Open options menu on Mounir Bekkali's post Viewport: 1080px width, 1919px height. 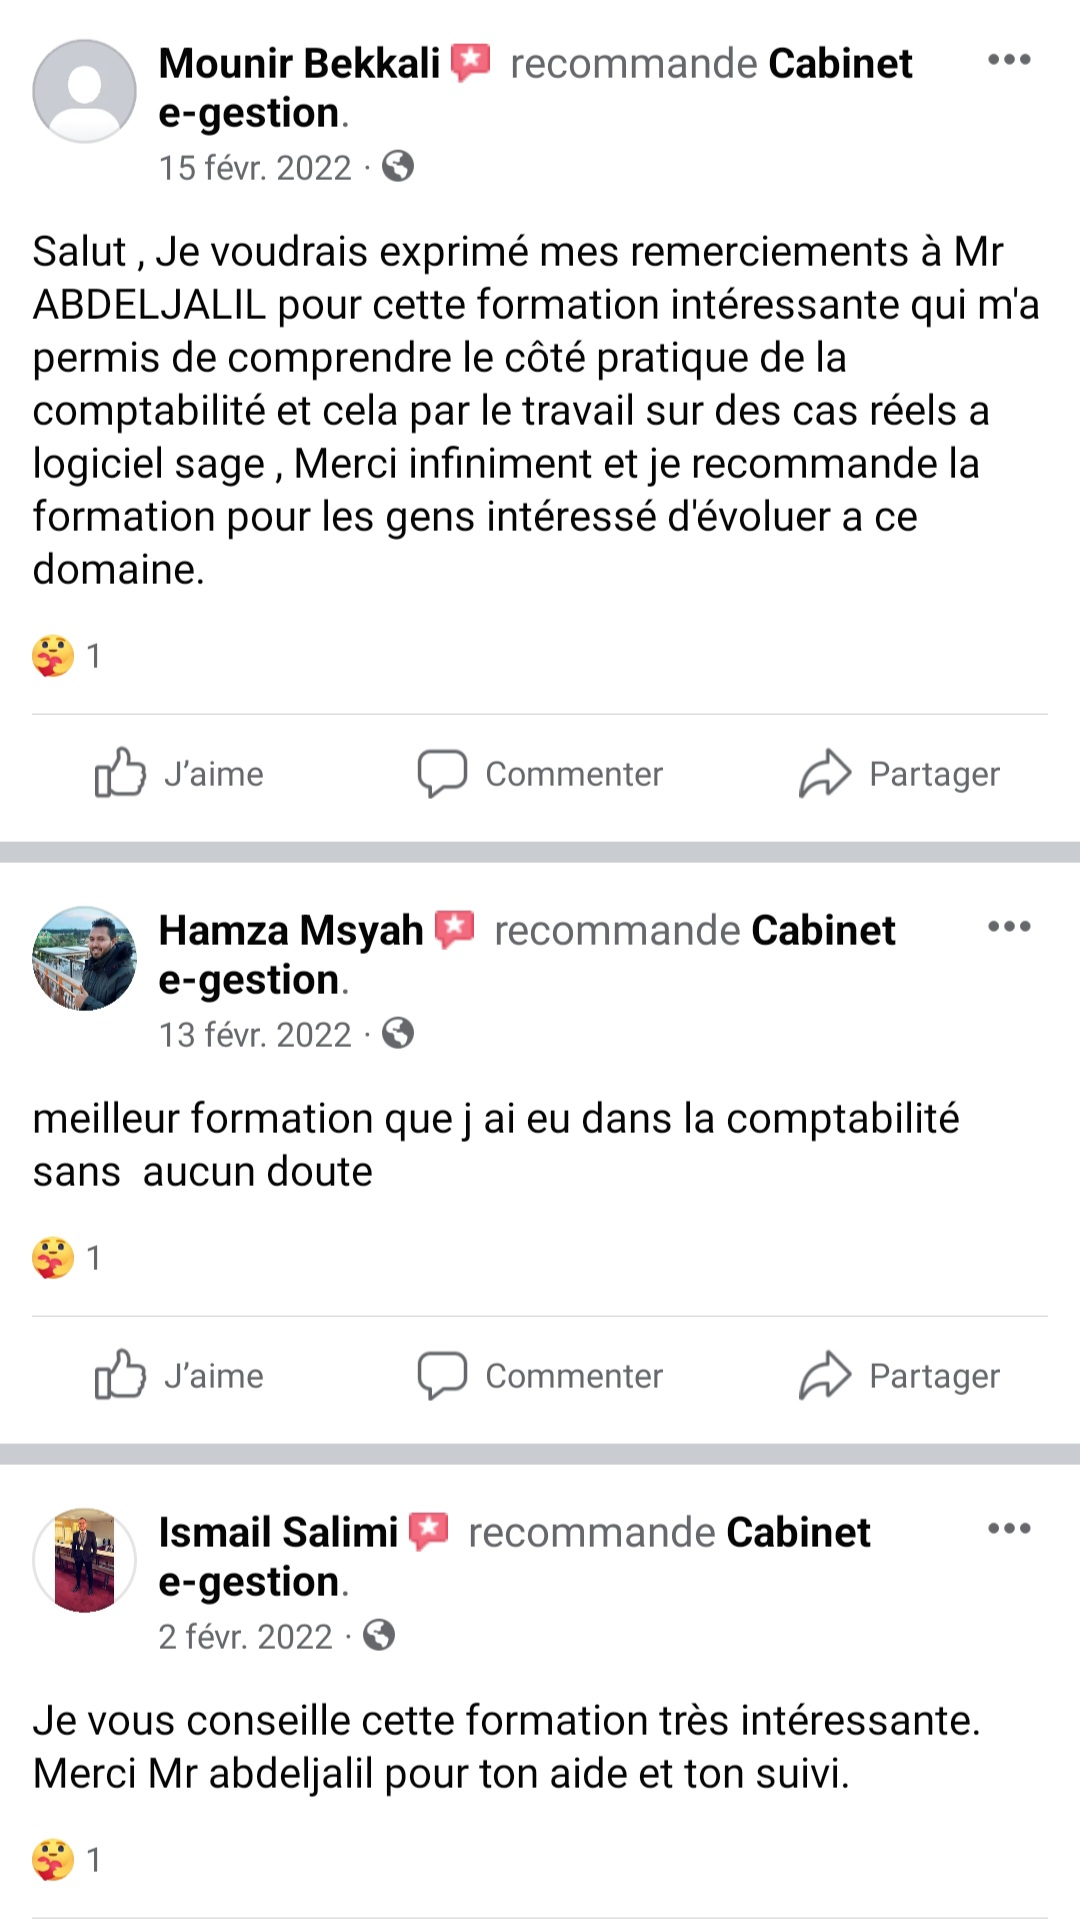1008,60
